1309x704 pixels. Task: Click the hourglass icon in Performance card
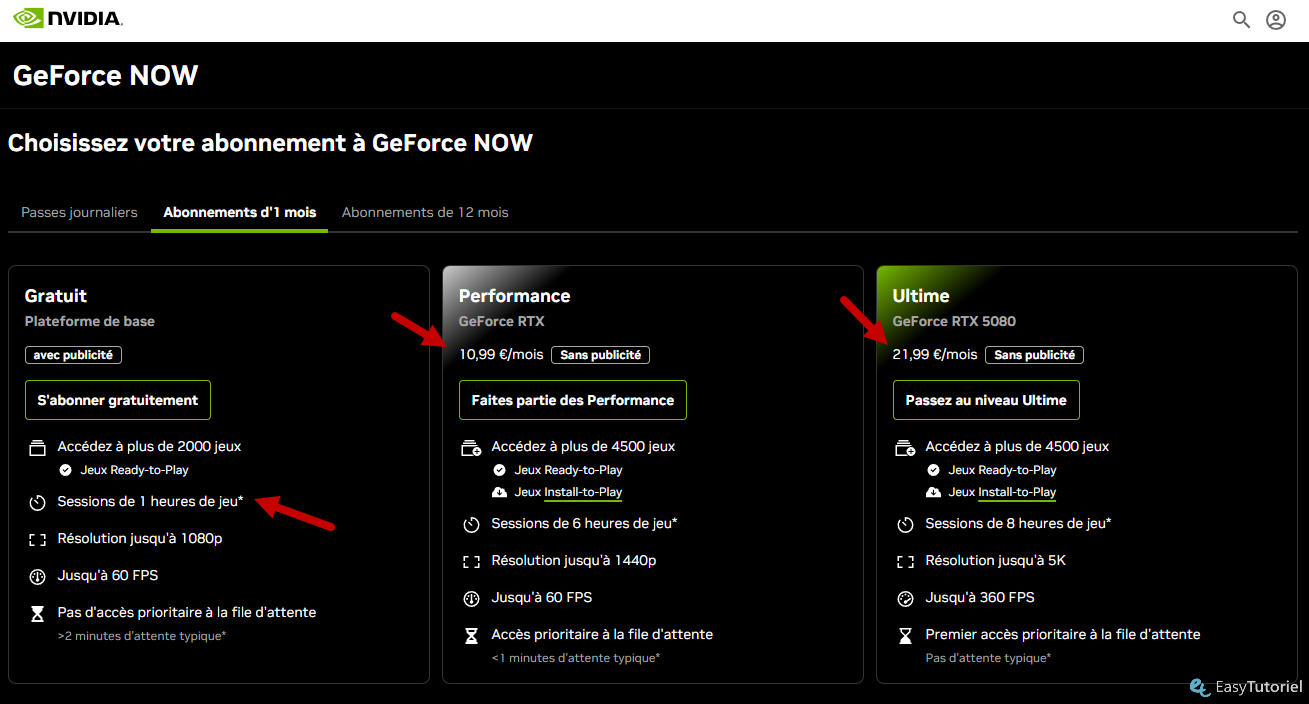click(x=471, y=635)
